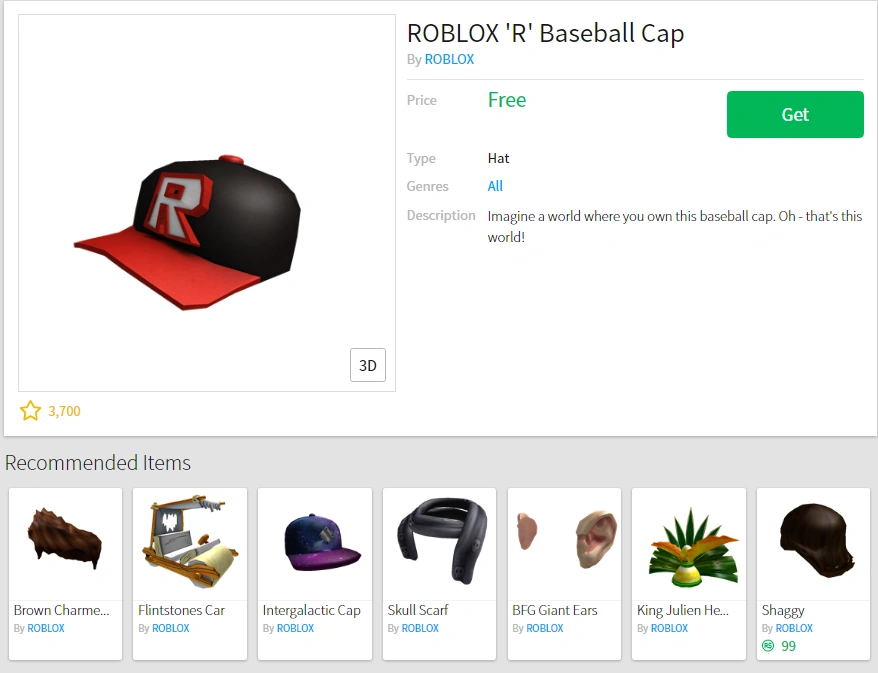Click the favorite star icon
Viewport: 878px width, 673px height.
30,411
